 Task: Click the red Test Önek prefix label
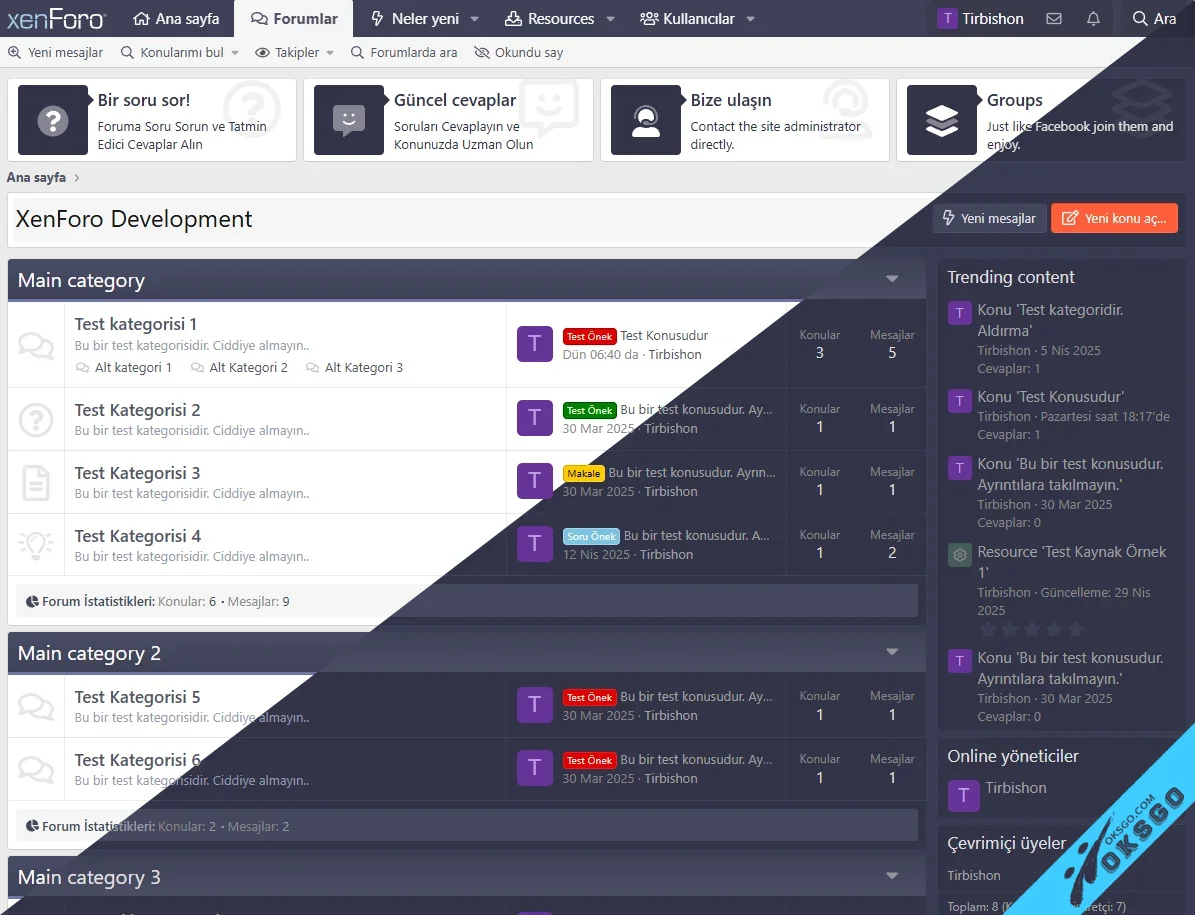click(589, 337)
